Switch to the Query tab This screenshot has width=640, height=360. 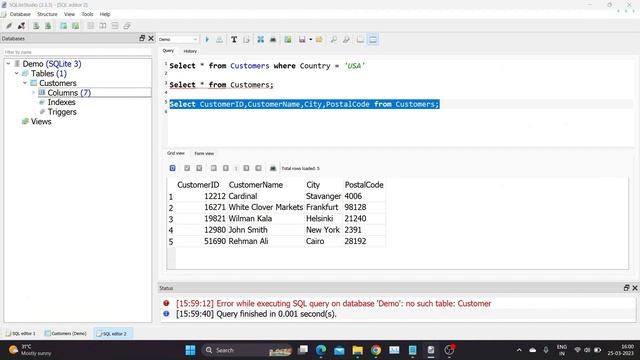(168, 51)
